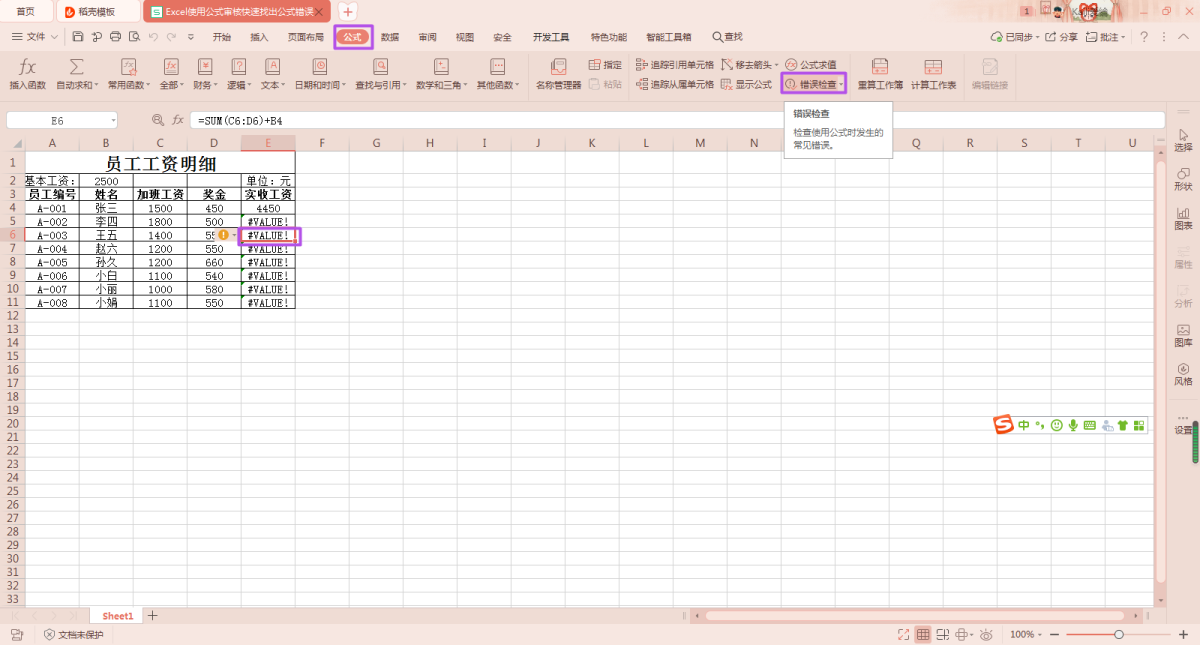
Task: Click the Share (分享) button
Action: tap(1062, 37)
